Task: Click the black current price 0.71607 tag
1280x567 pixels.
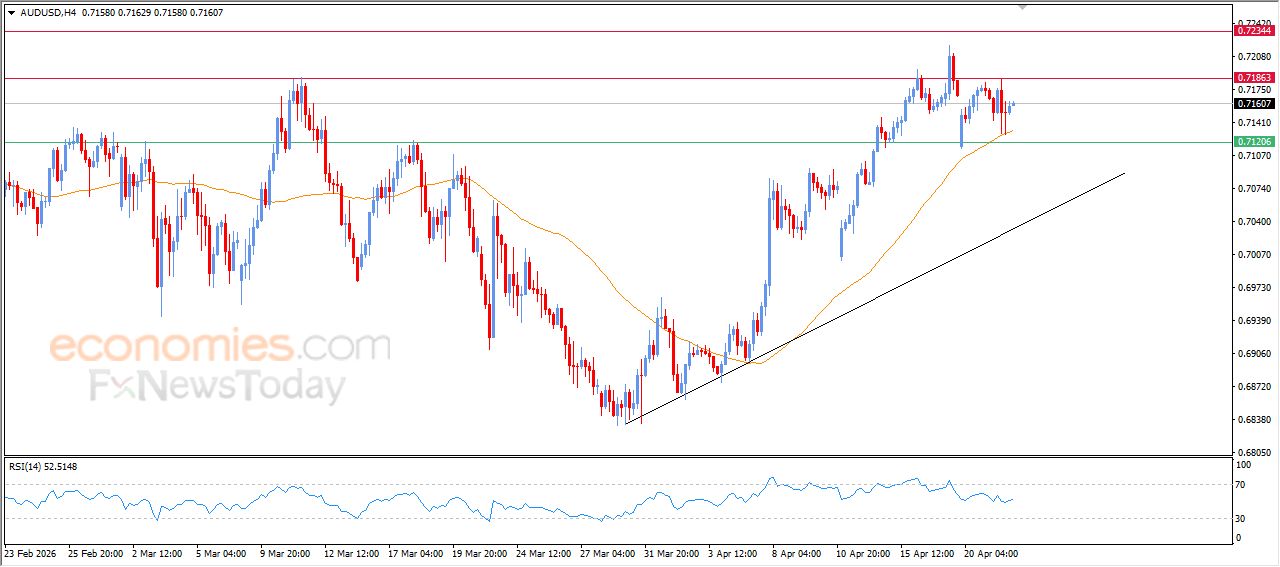Action: point(1254,104)
